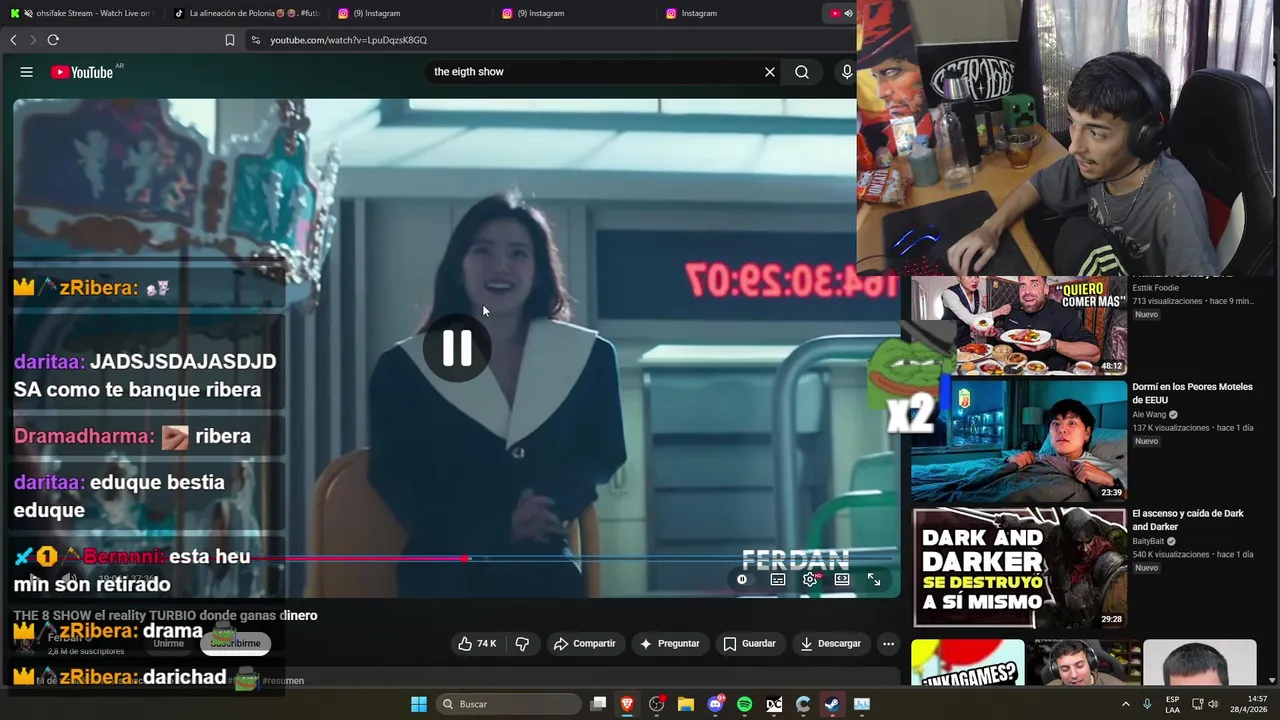The height and width of the screenshot is (720, 1280).
Task: Open Estilk Foodie video thumbnail
Action: (x=1018, y=325)
